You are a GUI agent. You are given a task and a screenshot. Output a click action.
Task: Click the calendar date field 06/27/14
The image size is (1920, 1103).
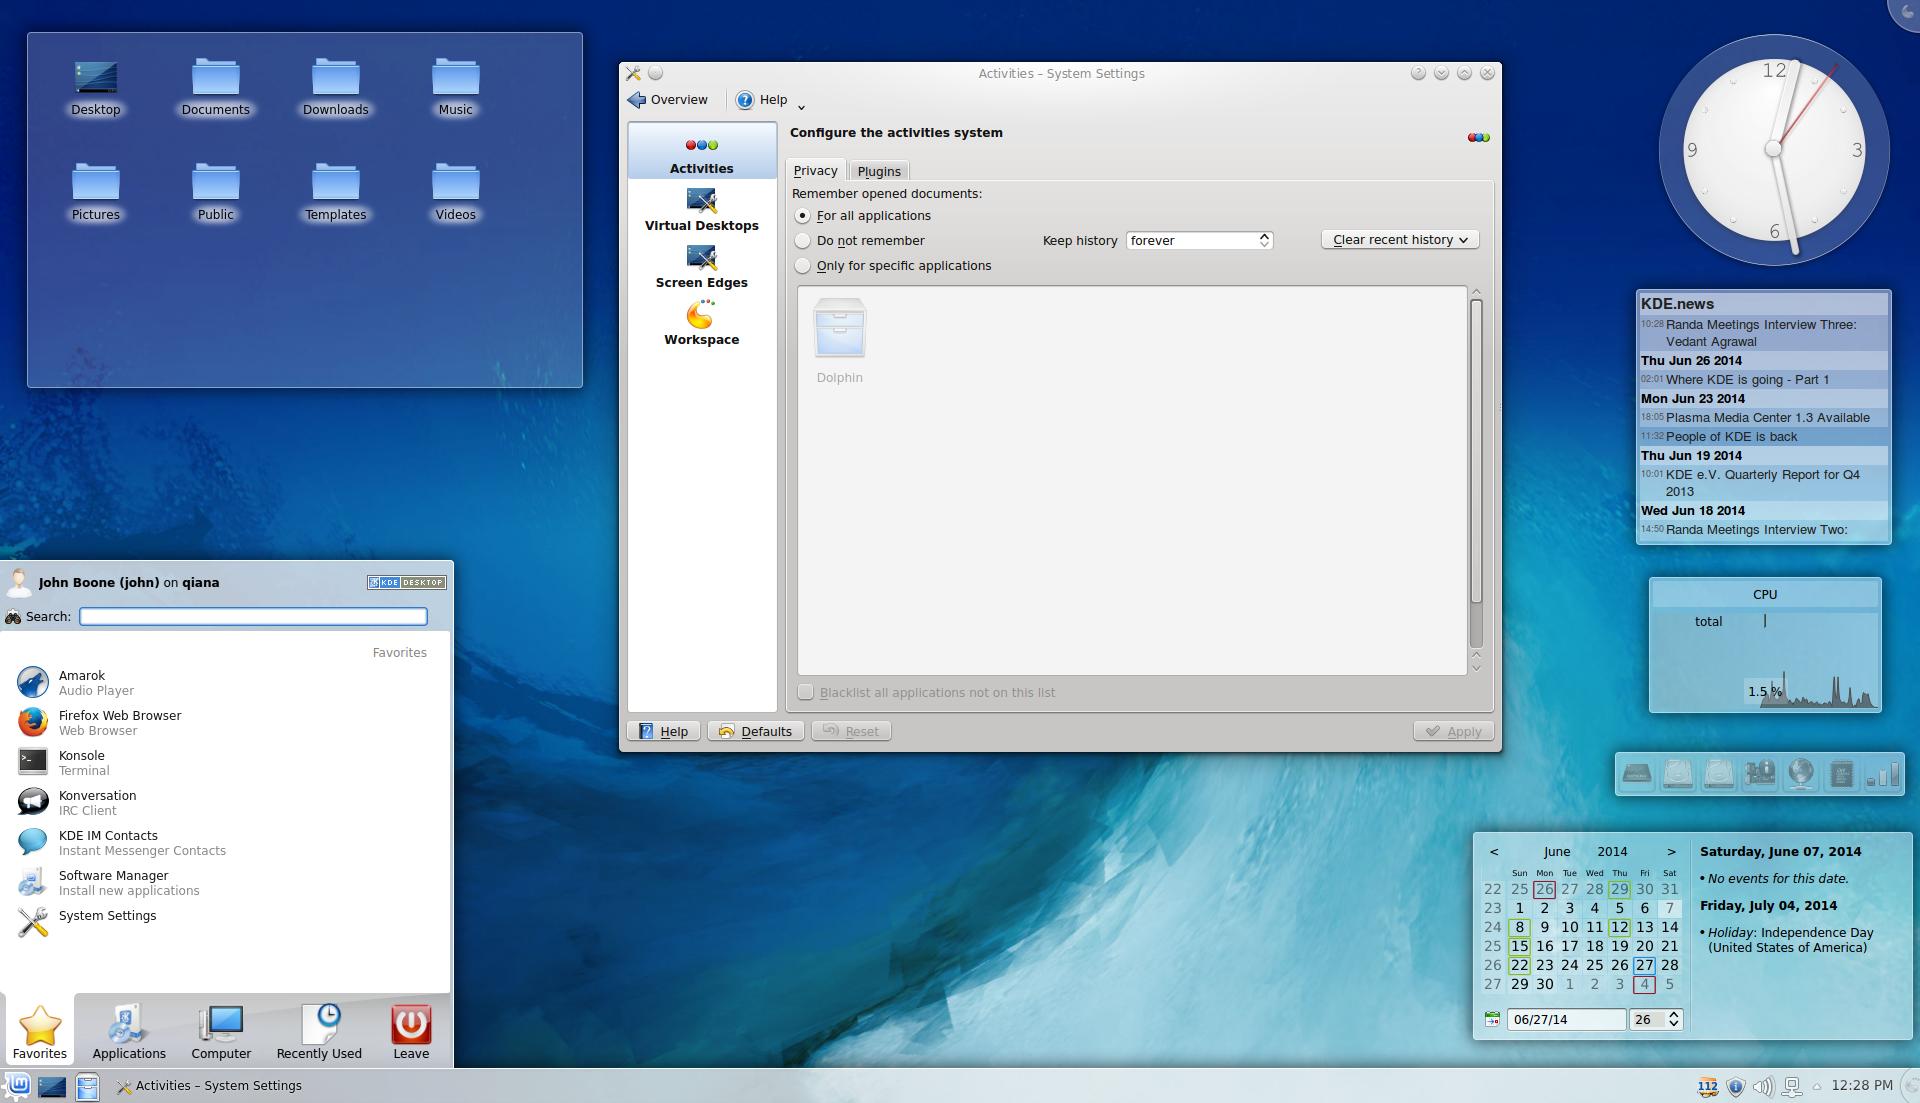pos(1566,1019)
